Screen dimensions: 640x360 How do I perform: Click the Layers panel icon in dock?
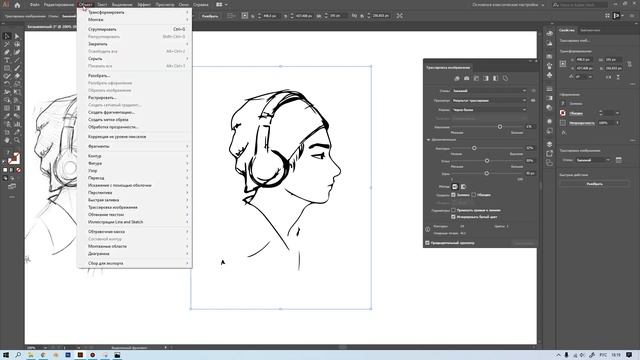click(x=549, y=144)
